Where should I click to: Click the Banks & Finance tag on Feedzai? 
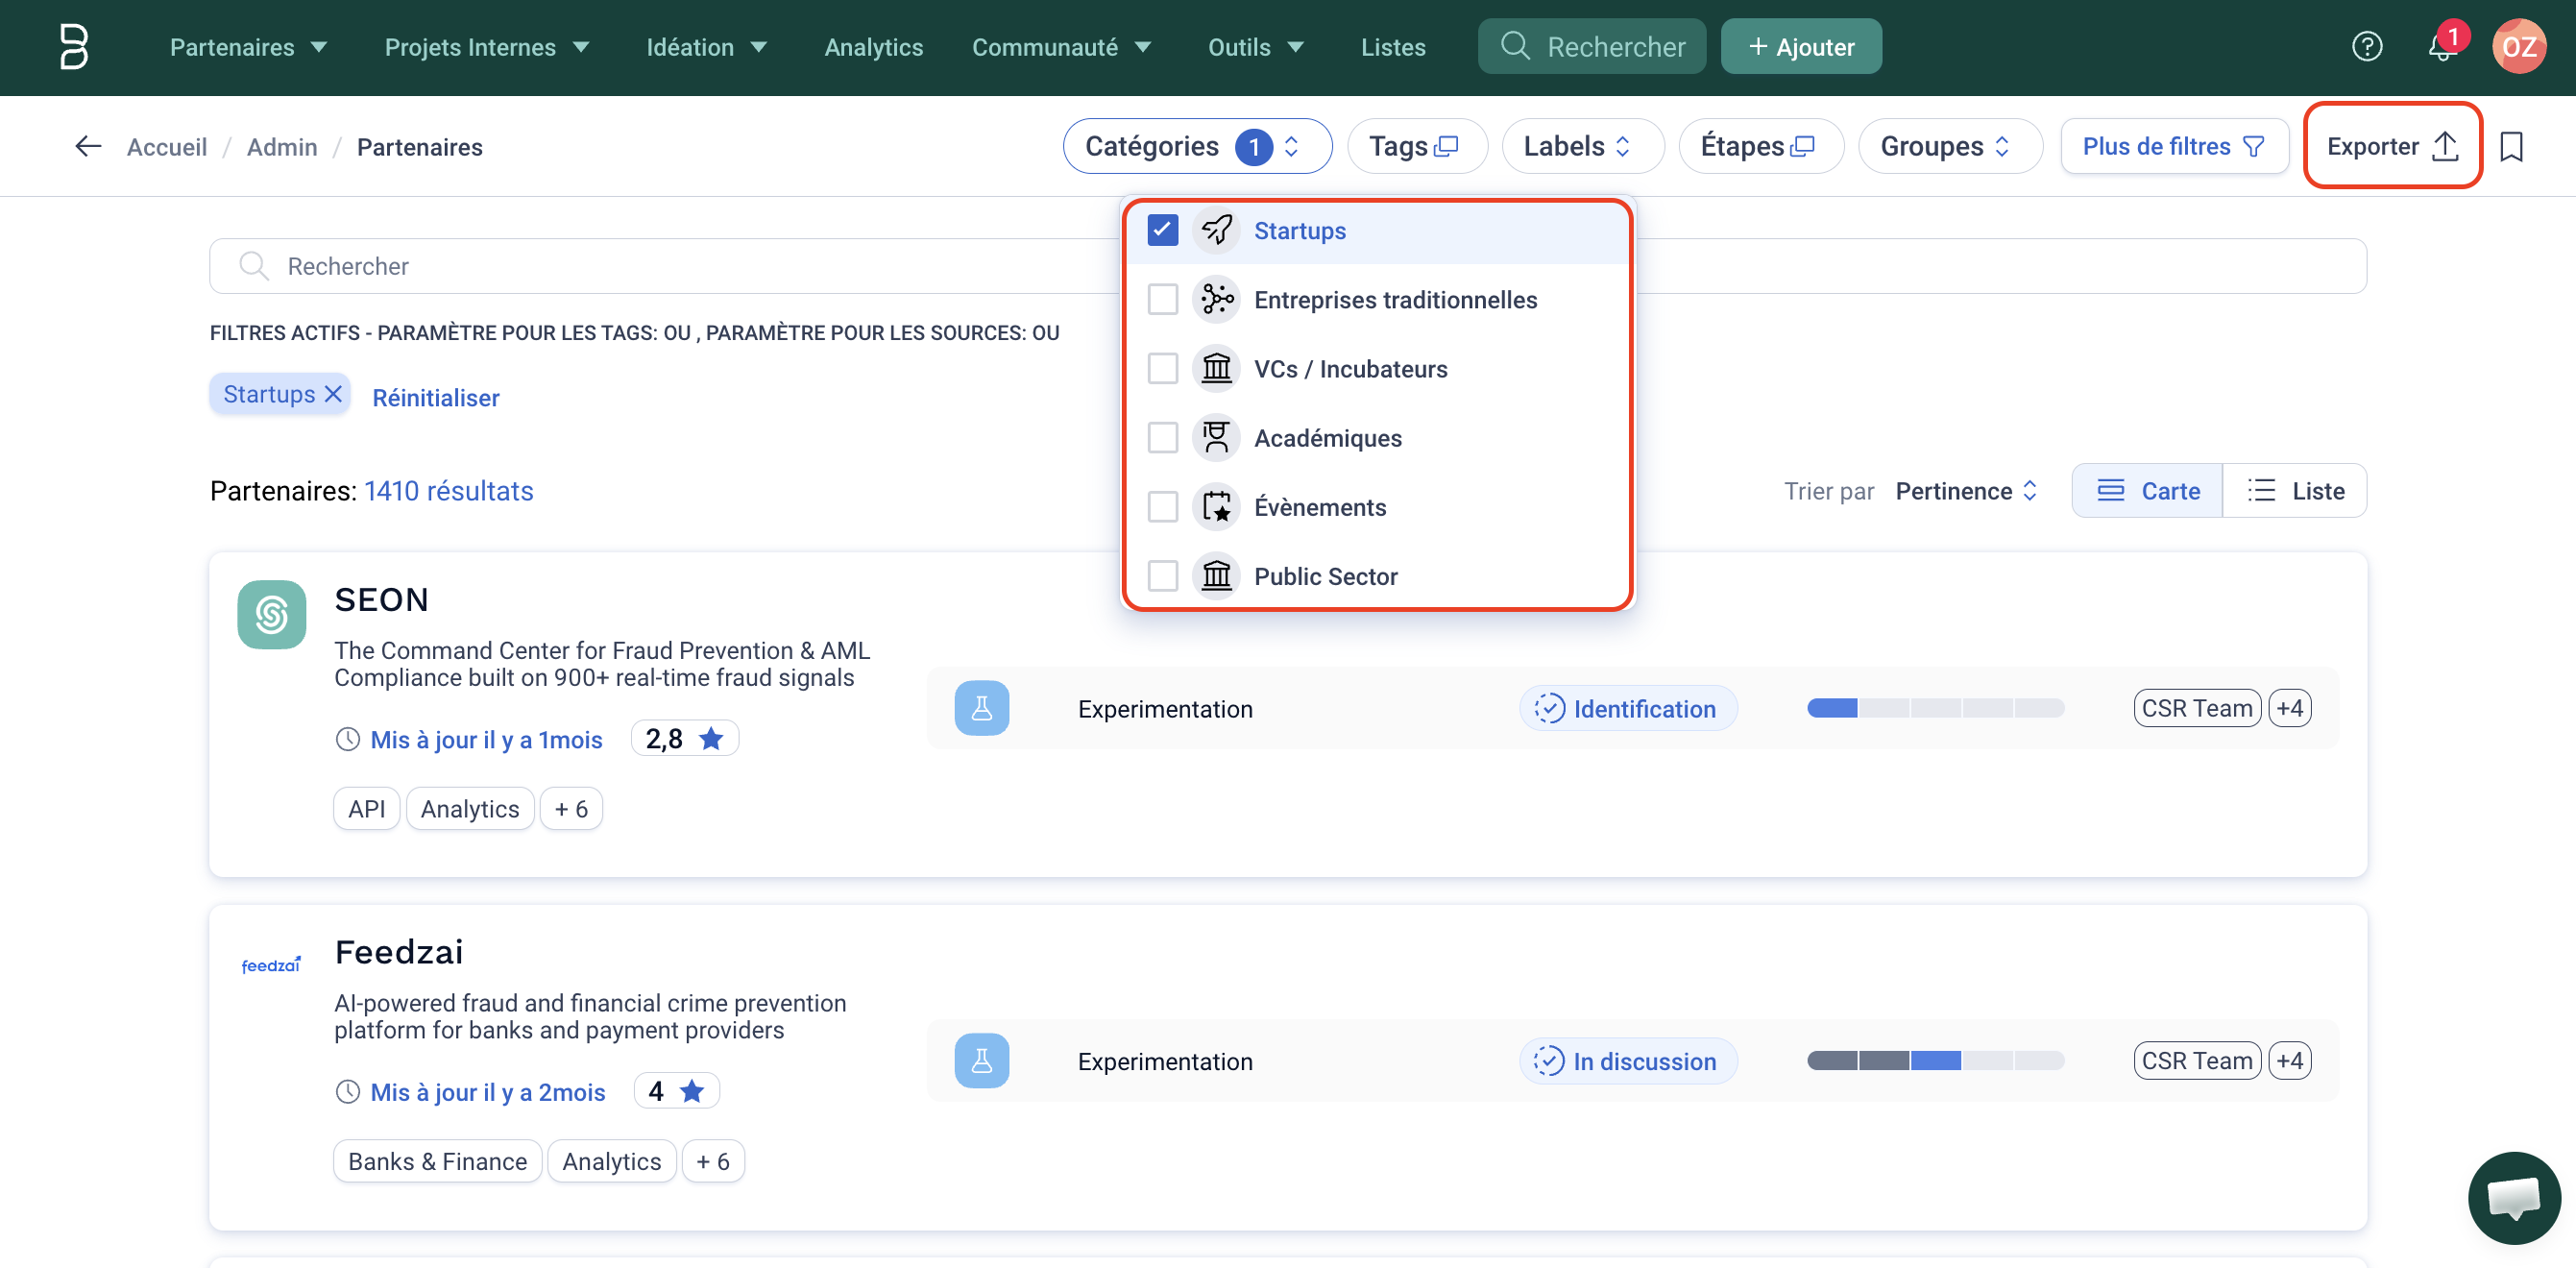coord(437,1160)
